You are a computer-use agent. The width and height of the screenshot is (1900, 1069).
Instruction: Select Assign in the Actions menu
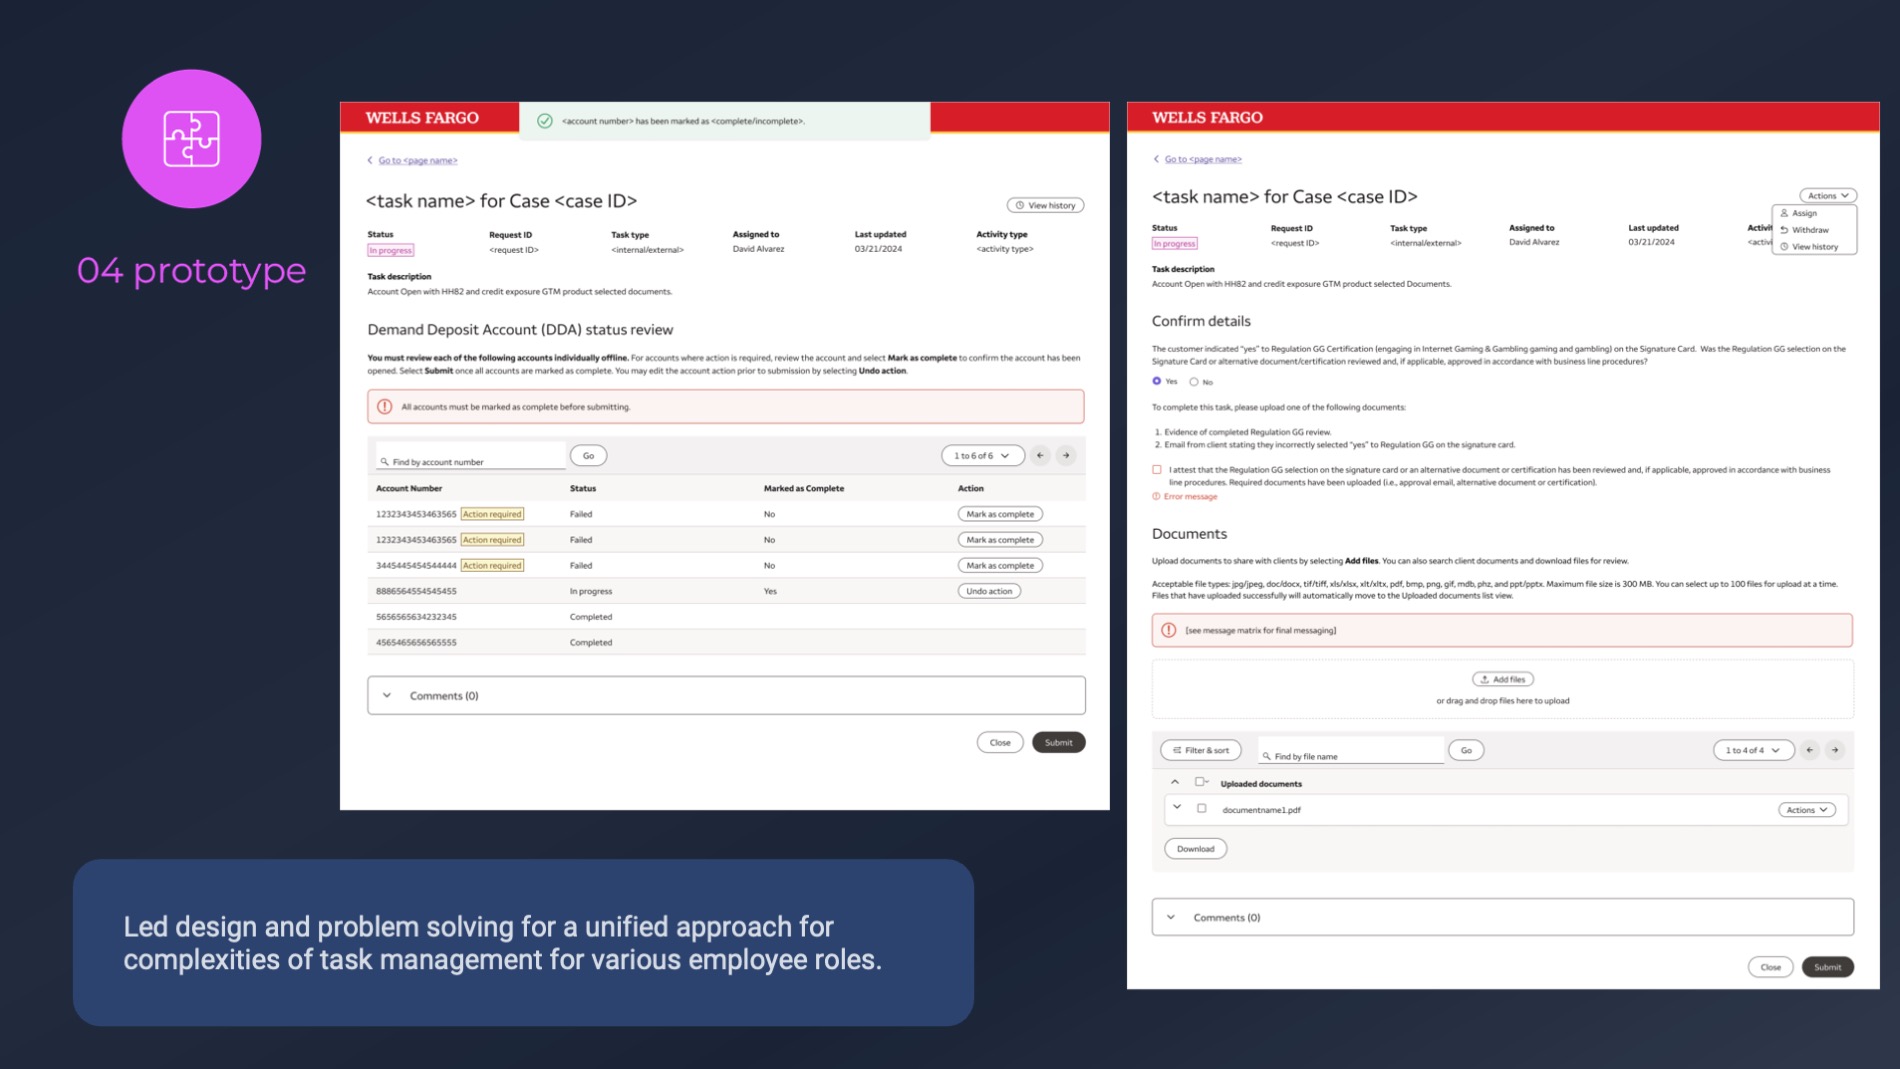[x=1804, y=213]
